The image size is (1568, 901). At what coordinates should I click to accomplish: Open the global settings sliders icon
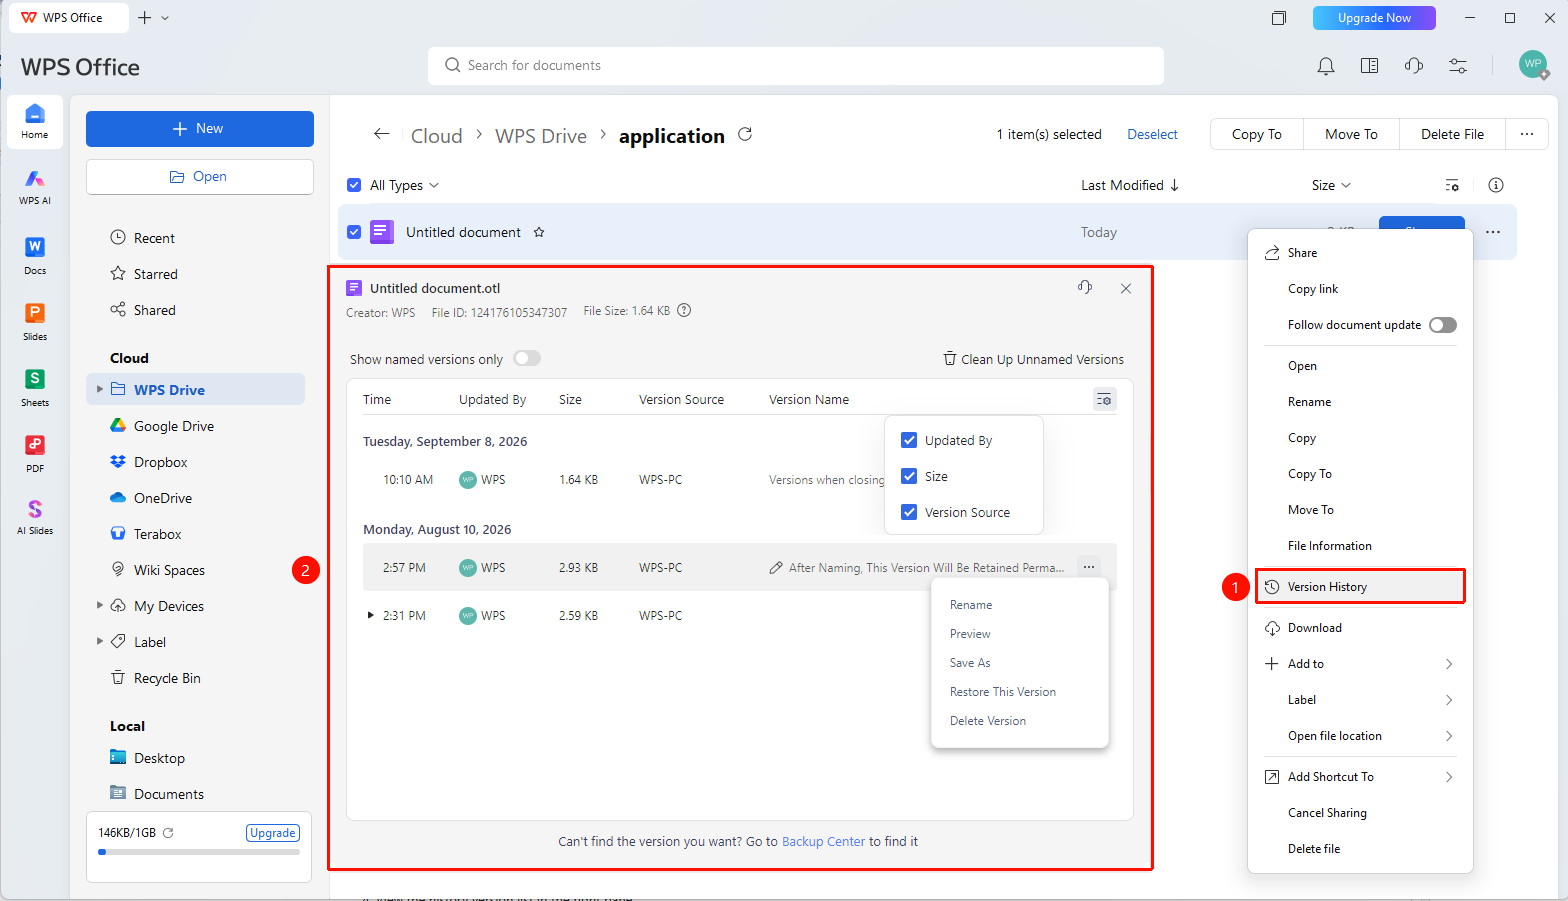pyautogui.click(x=1458, y=66)
